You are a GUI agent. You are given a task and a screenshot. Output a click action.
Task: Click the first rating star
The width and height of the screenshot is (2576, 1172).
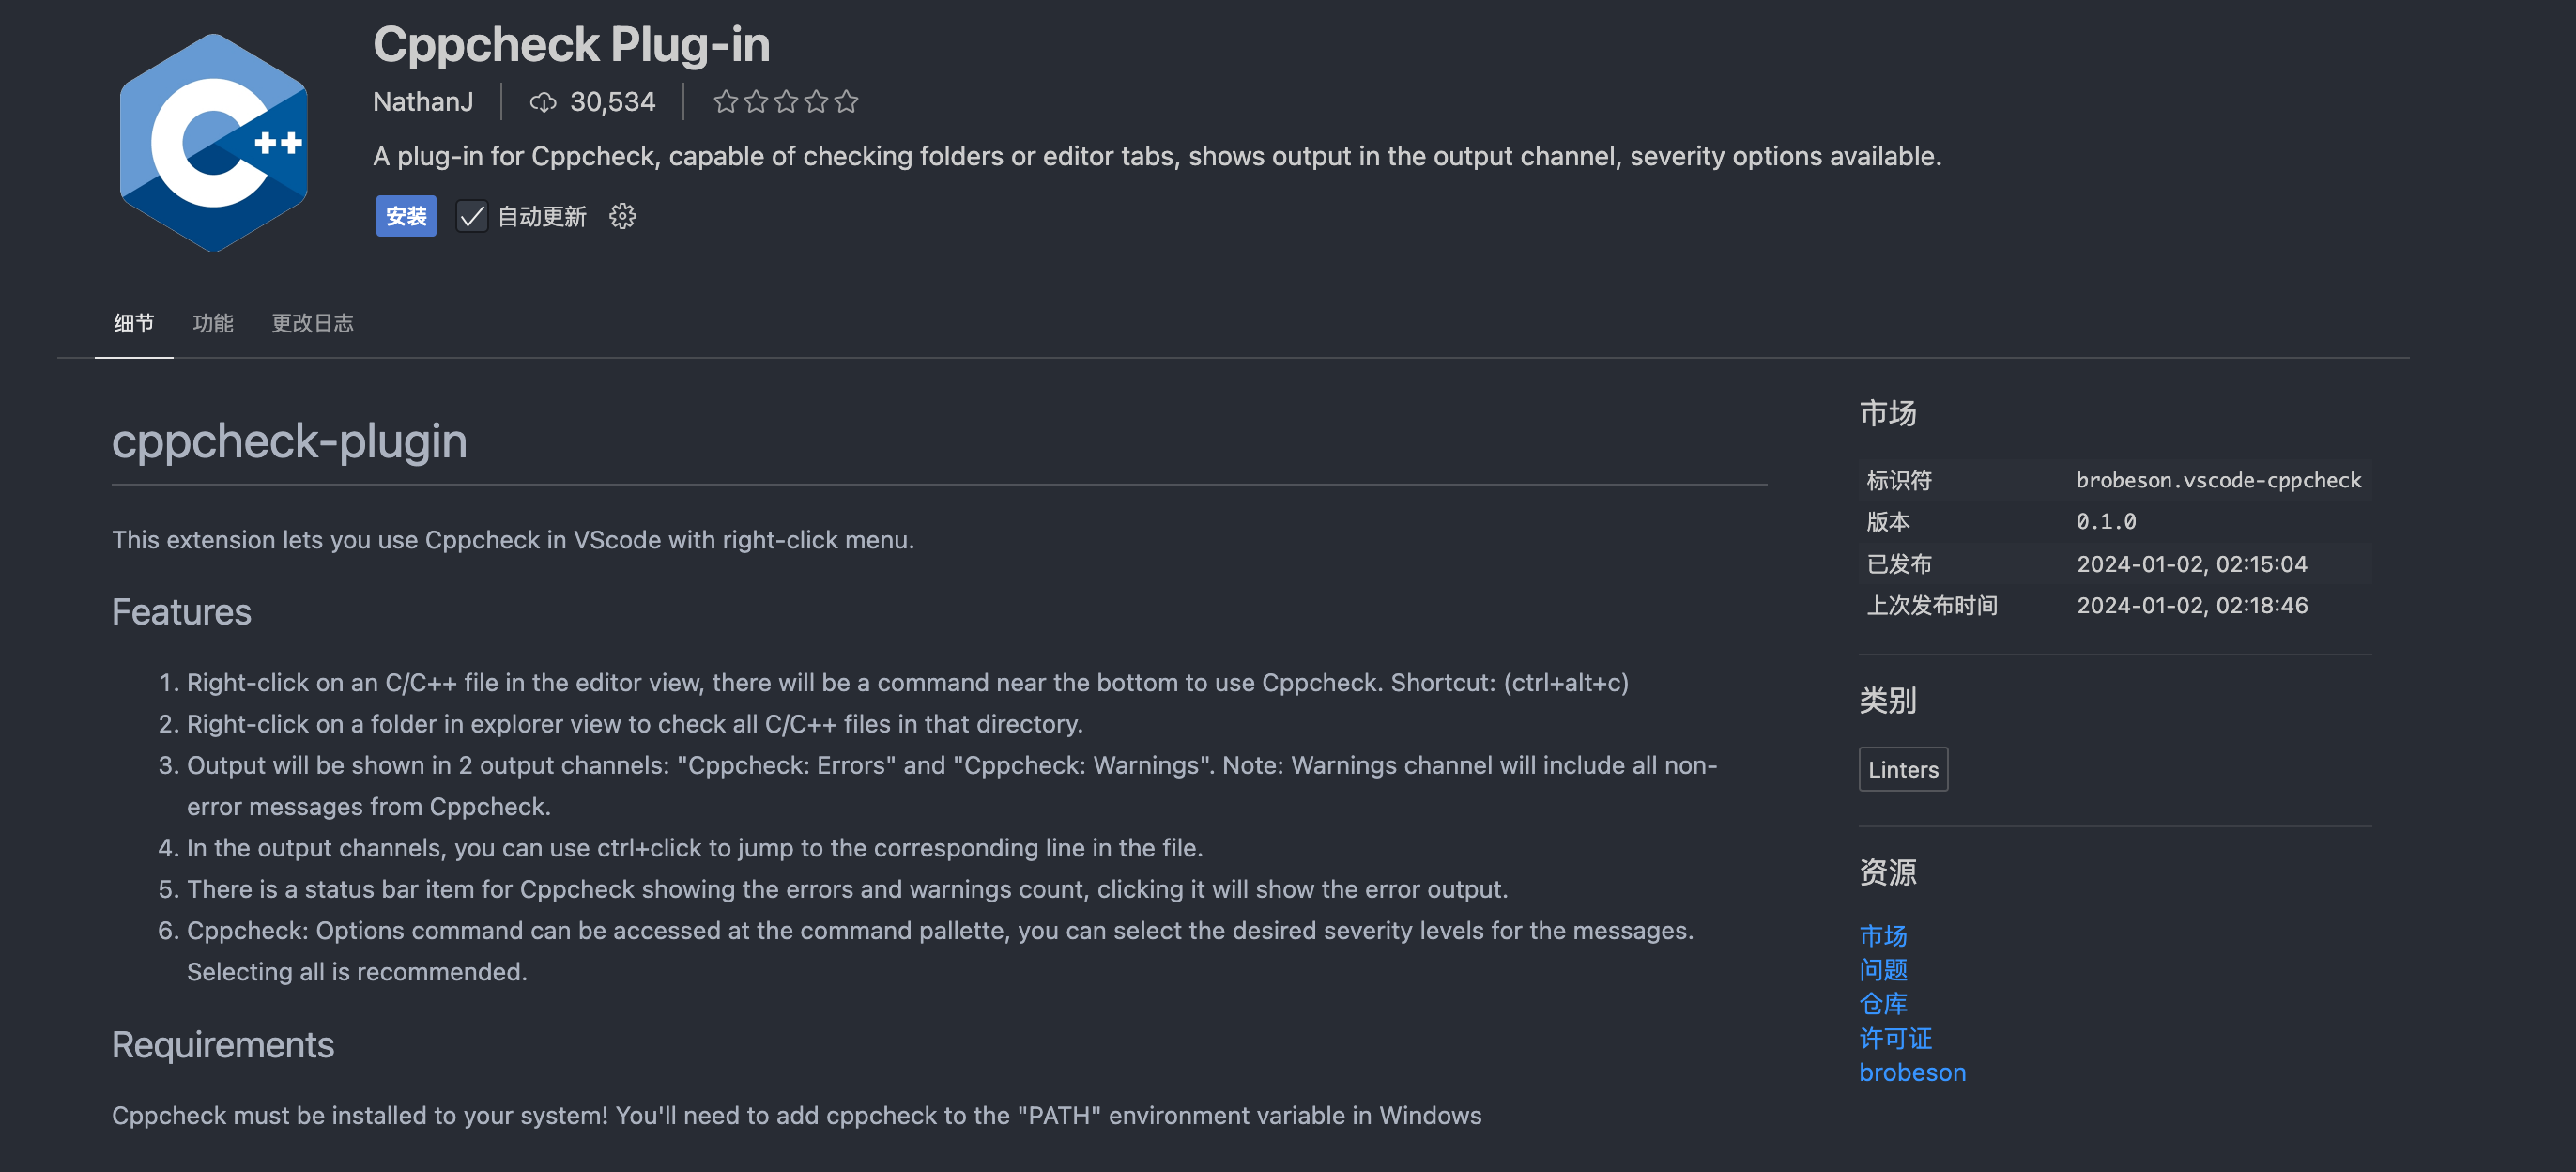pyautogui.click(x=726, y=102)
